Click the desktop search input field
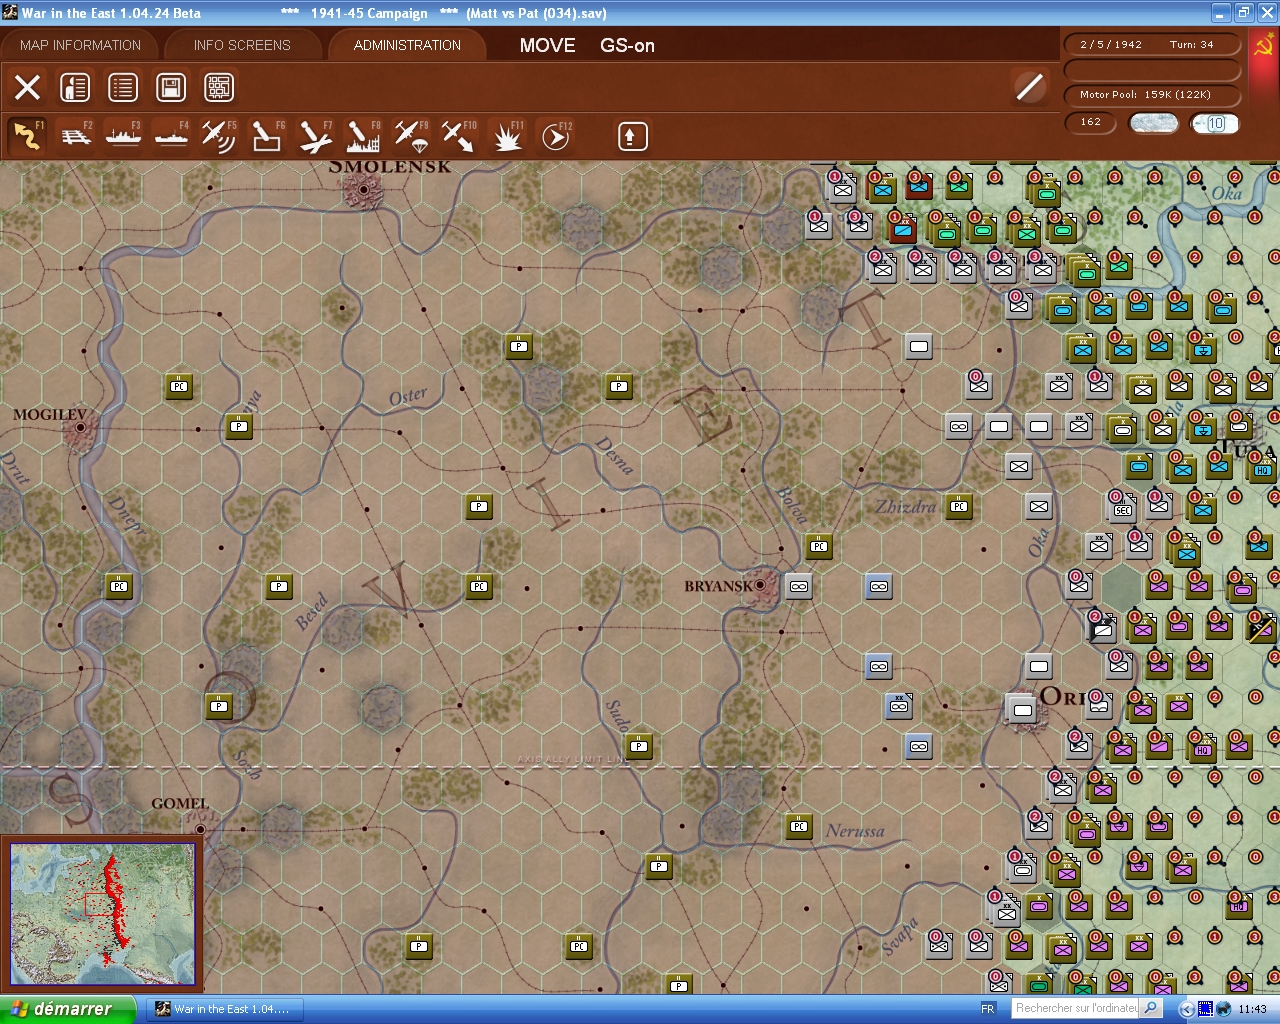Viewport: 1280px width, 1024px height. point(1076,1008)
